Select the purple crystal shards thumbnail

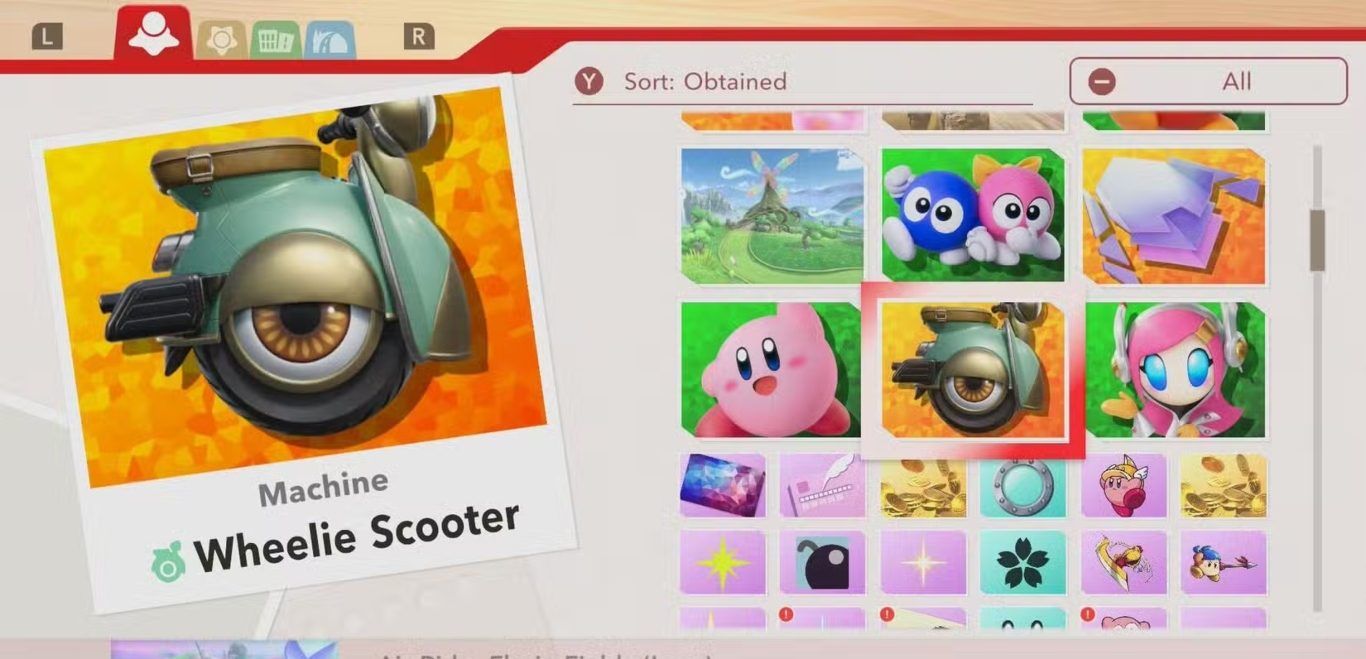pyautogui.click(x=1174, y=216)
